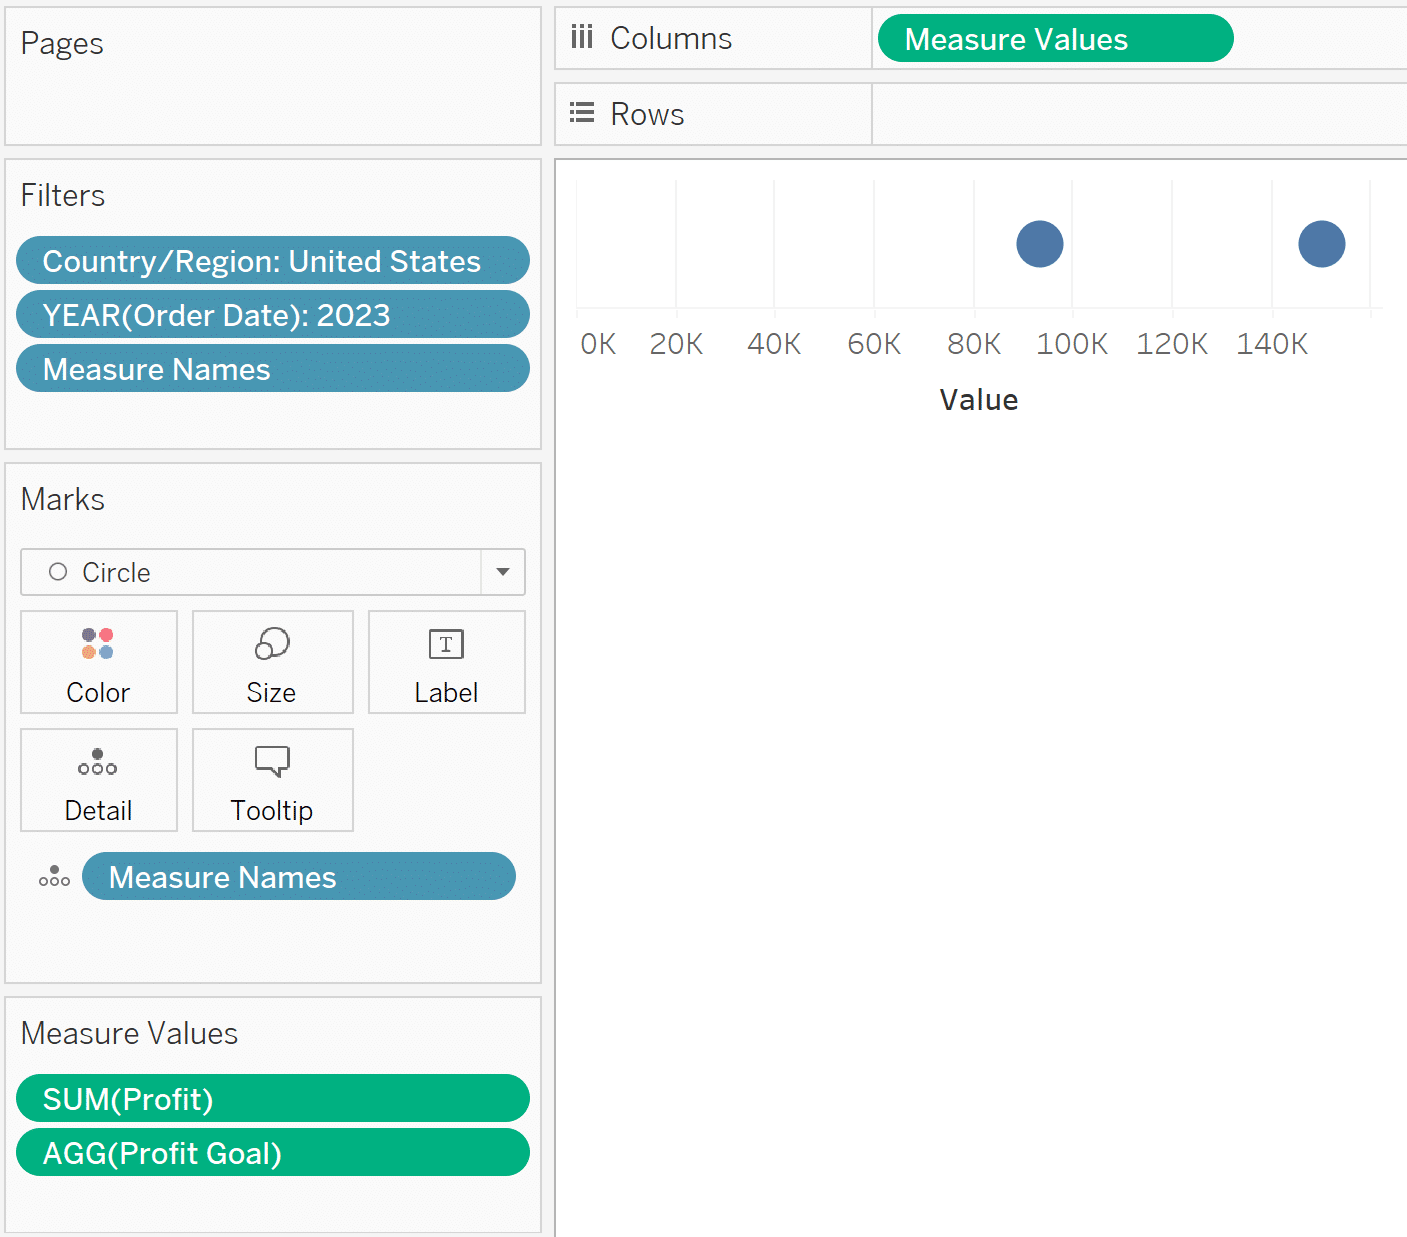The height and width of the screenshot is (1237, 1407).
Task: Click the Pages shelf title
Action: pyautogui.click(x=62, y=44)
